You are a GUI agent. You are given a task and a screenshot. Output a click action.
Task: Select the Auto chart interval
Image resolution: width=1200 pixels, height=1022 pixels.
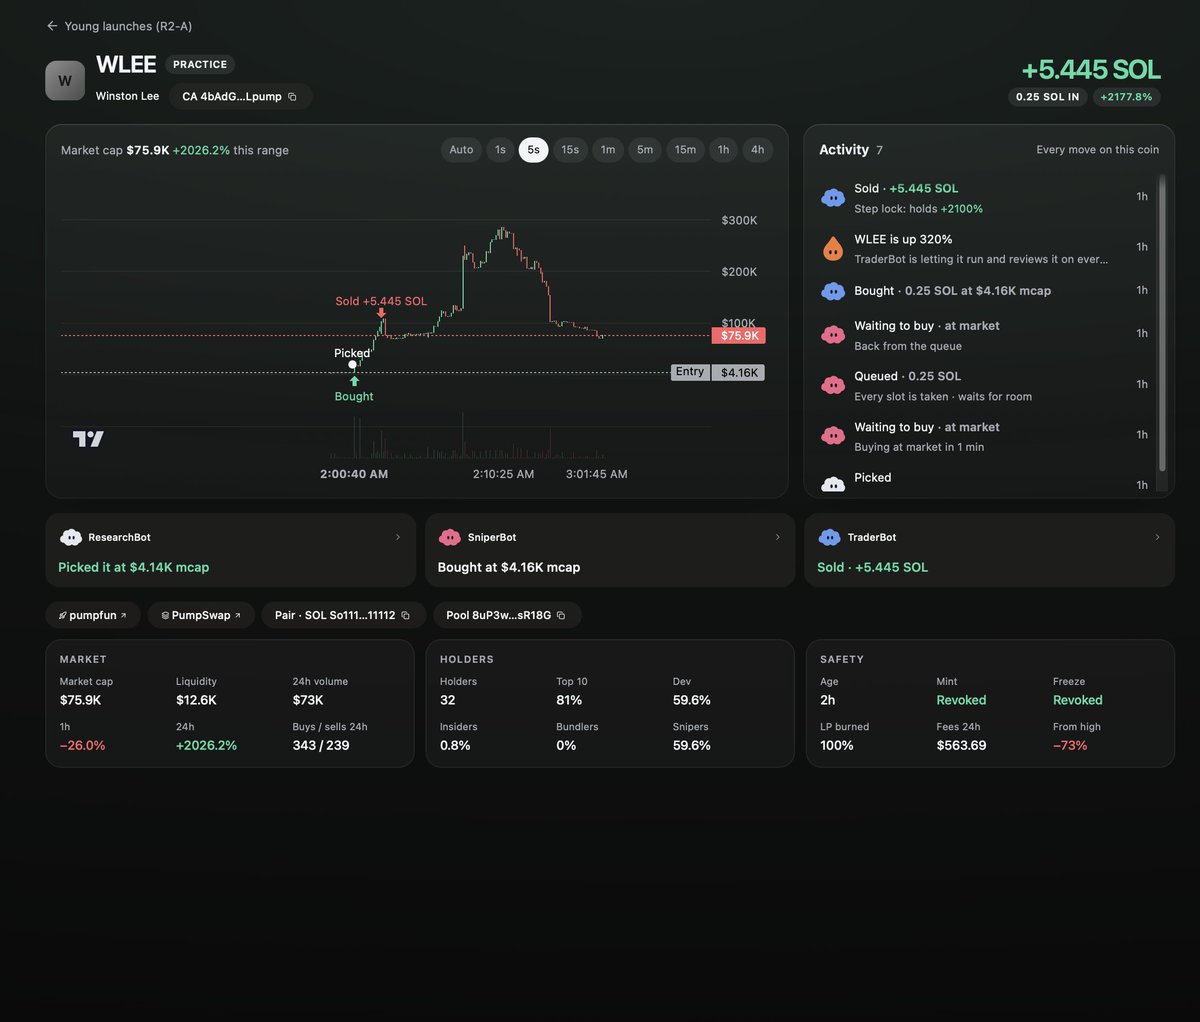click(461, 150)
